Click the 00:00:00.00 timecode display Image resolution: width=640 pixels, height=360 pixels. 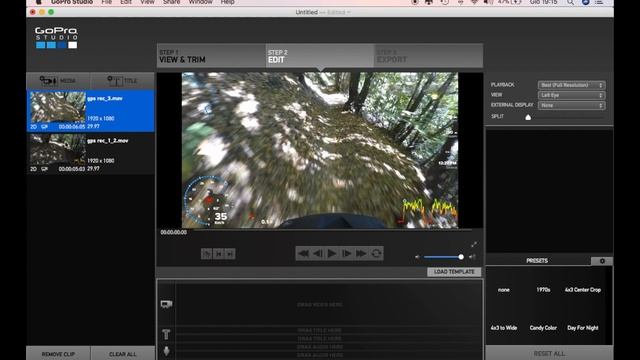pos(174,232)
